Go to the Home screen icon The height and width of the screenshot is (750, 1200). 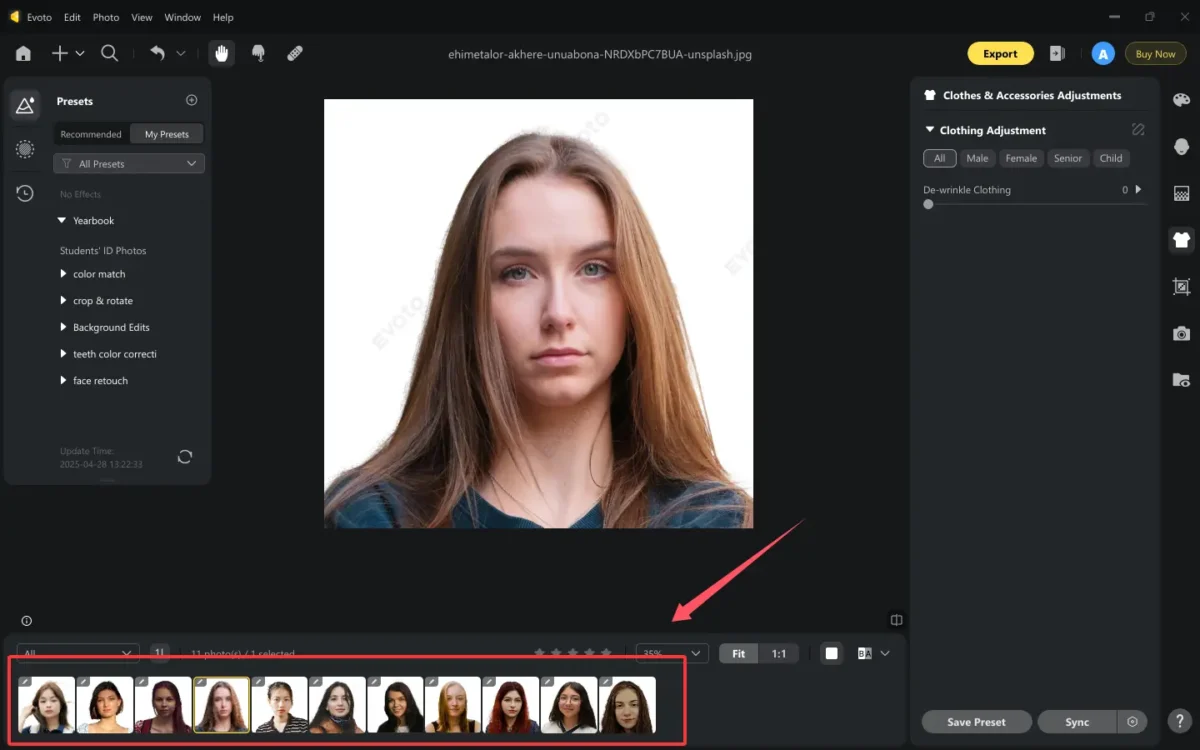(23, 54)
